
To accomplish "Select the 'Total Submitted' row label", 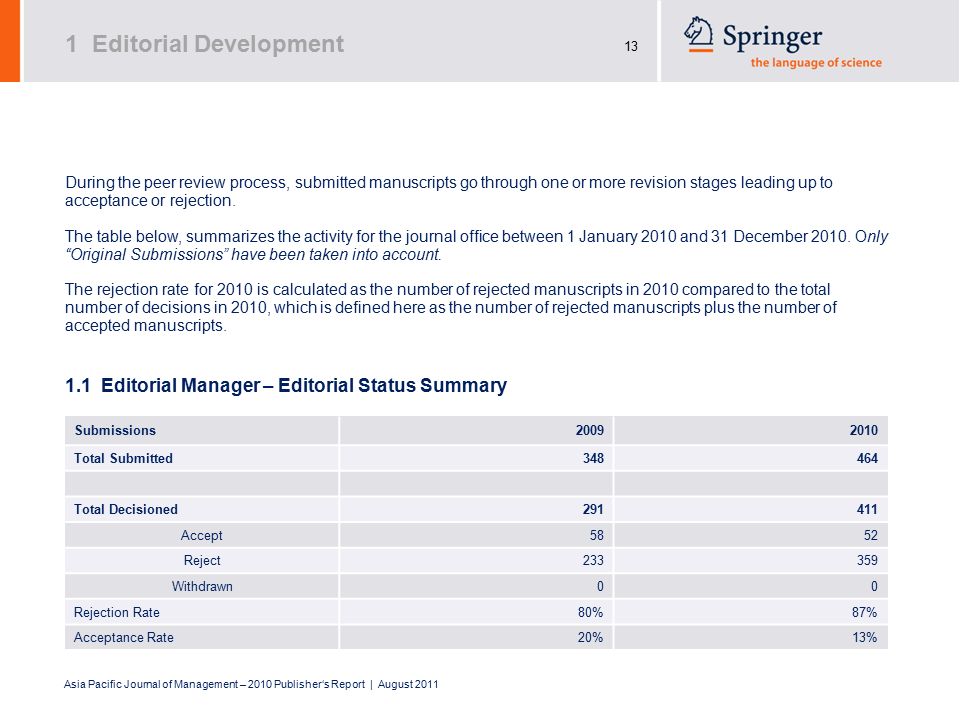I will 123,459.
